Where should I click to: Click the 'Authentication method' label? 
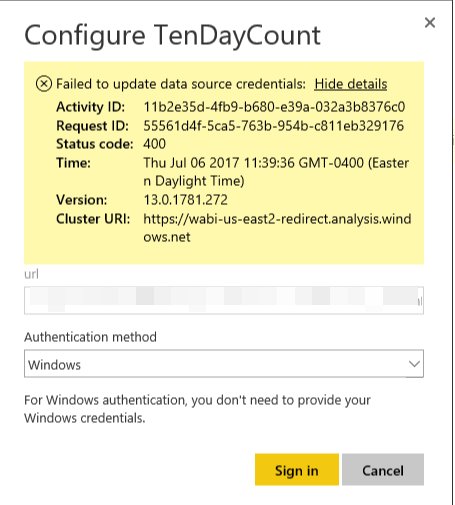click(90, 337)
